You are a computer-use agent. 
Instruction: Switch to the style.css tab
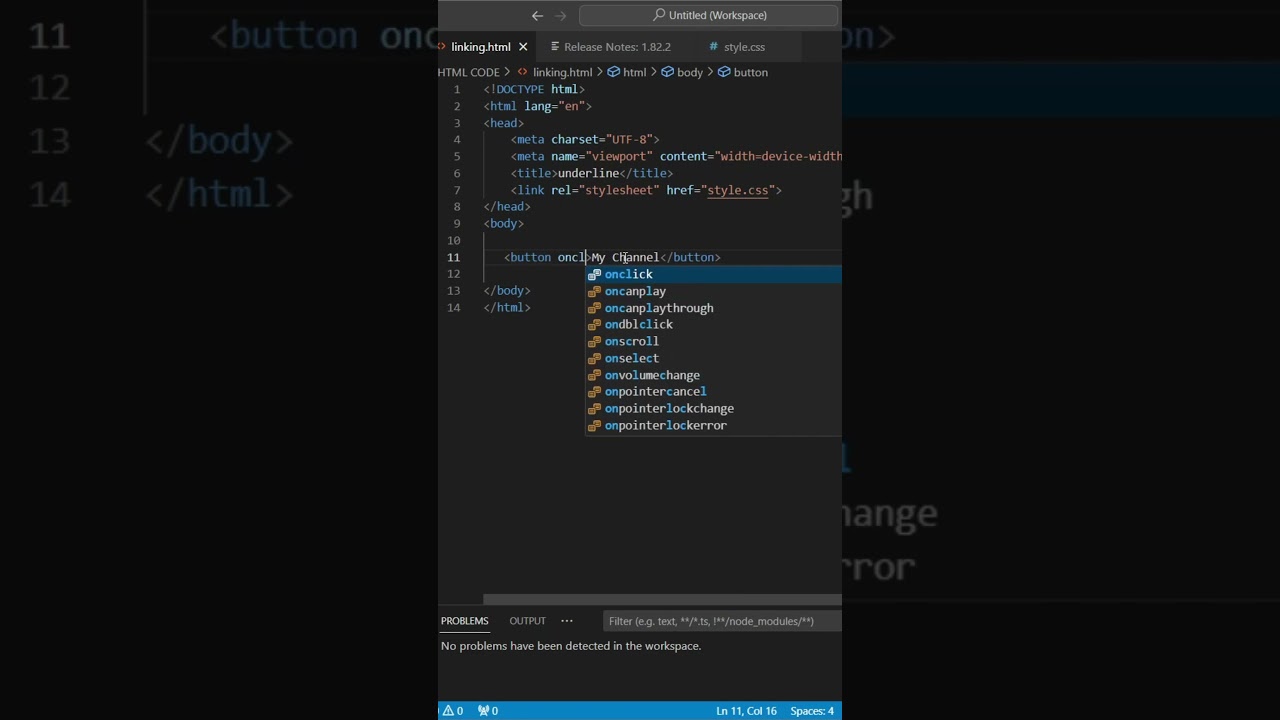point(743,47)
